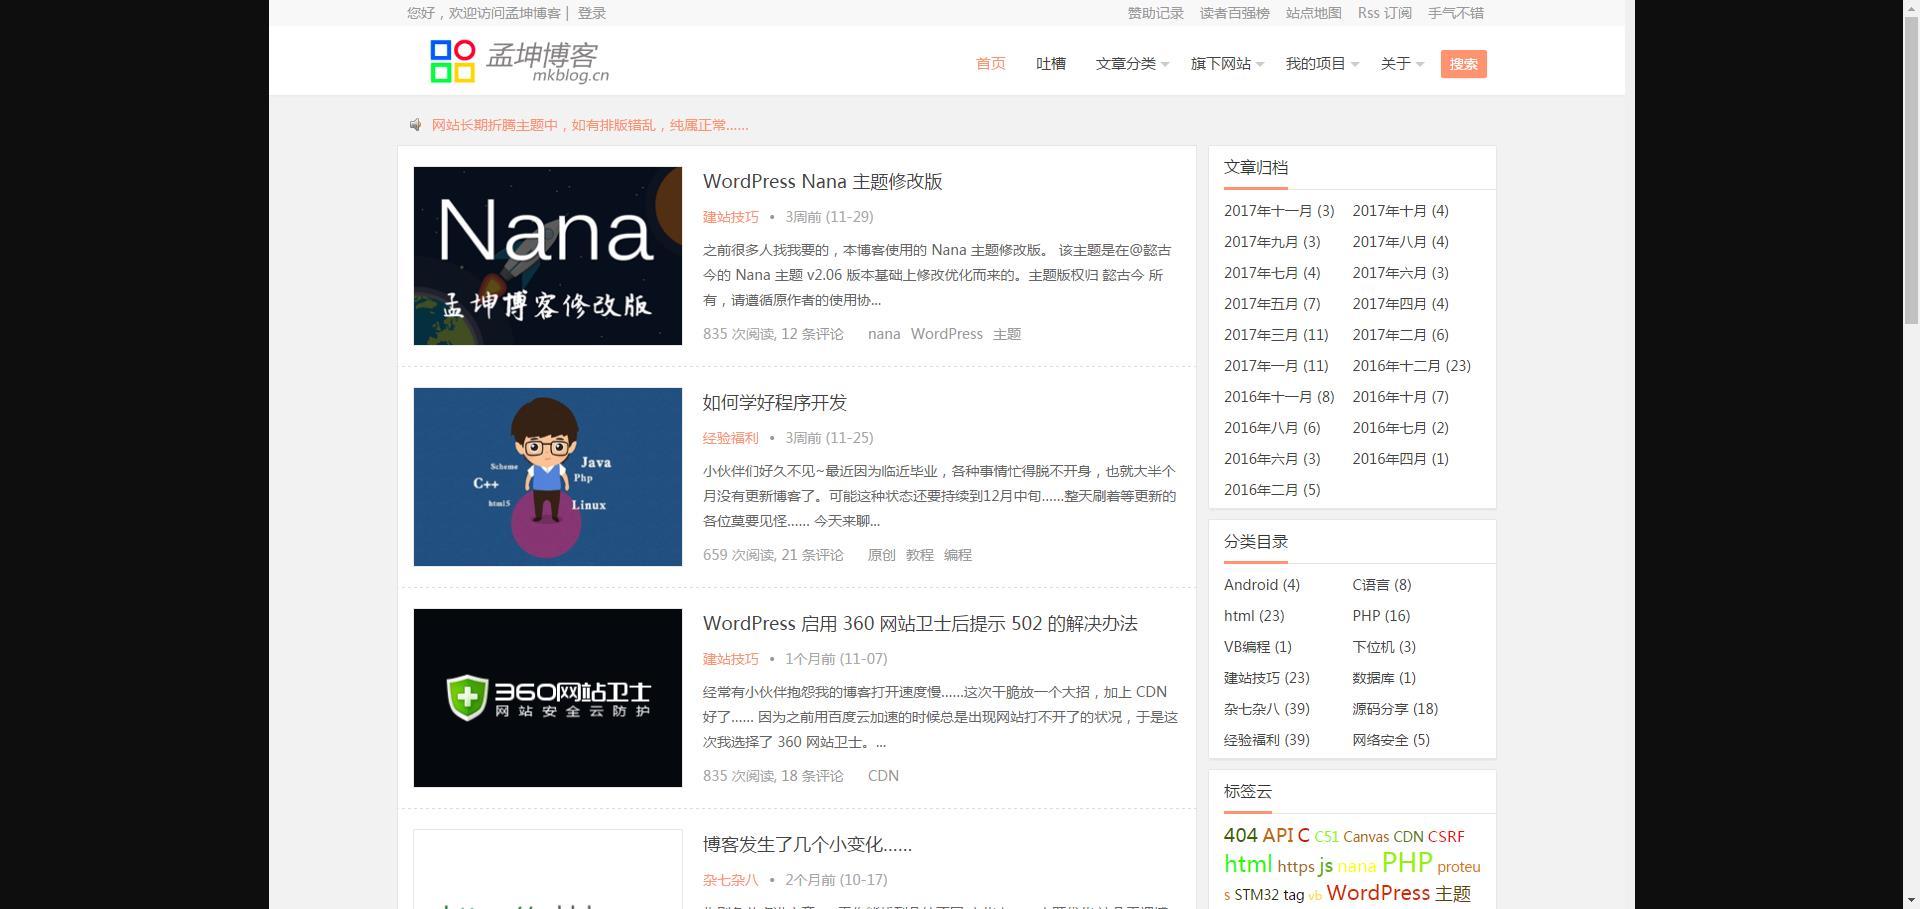Open the WordPress Nana 主题修改版 title
Viewport: 1920px width, 909px height.
822,181
